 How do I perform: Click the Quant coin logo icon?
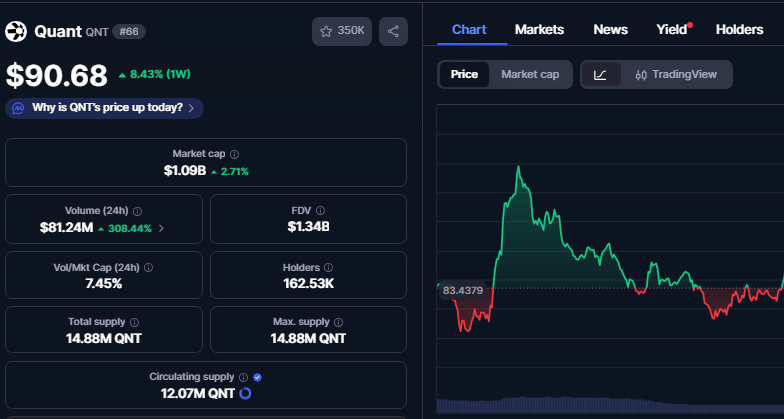tap(16, 32)
